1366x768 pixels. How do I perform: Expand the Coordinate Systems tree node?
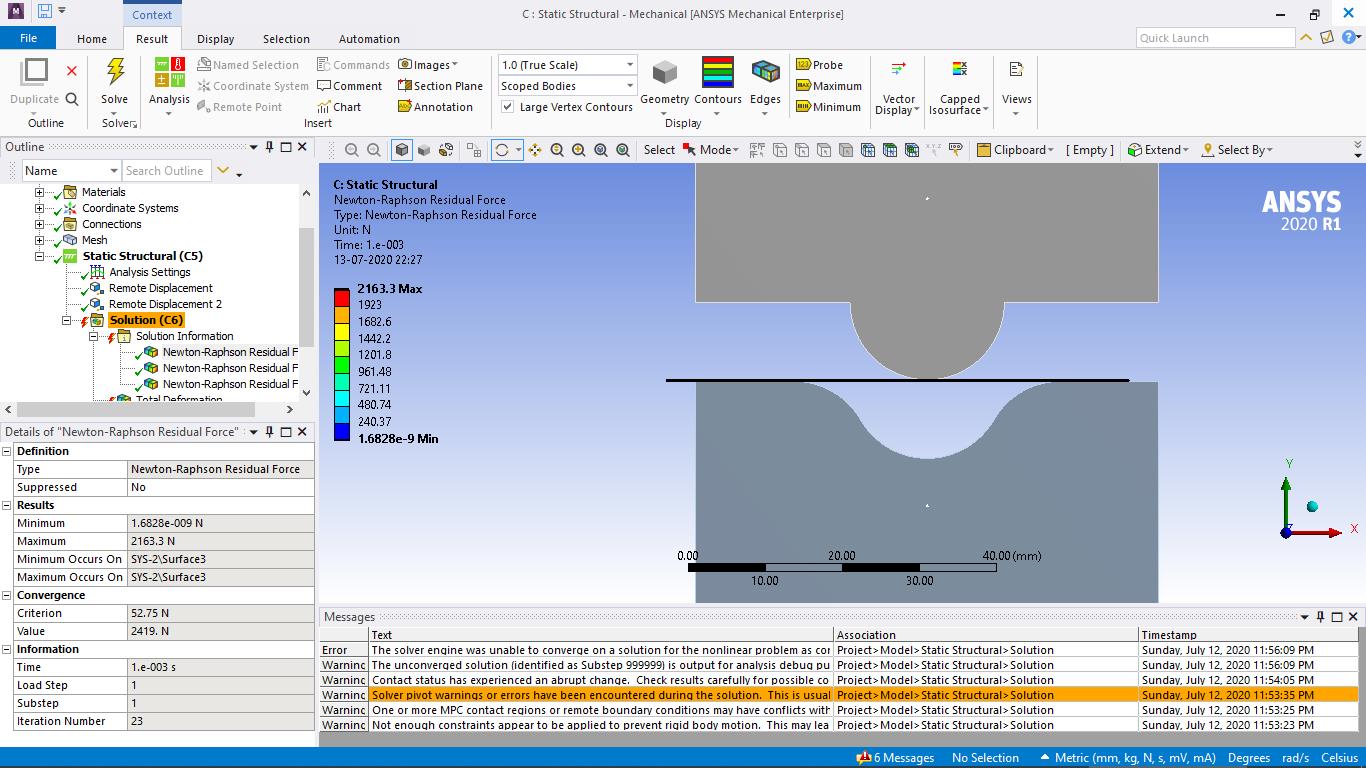[x=40, y=208]
